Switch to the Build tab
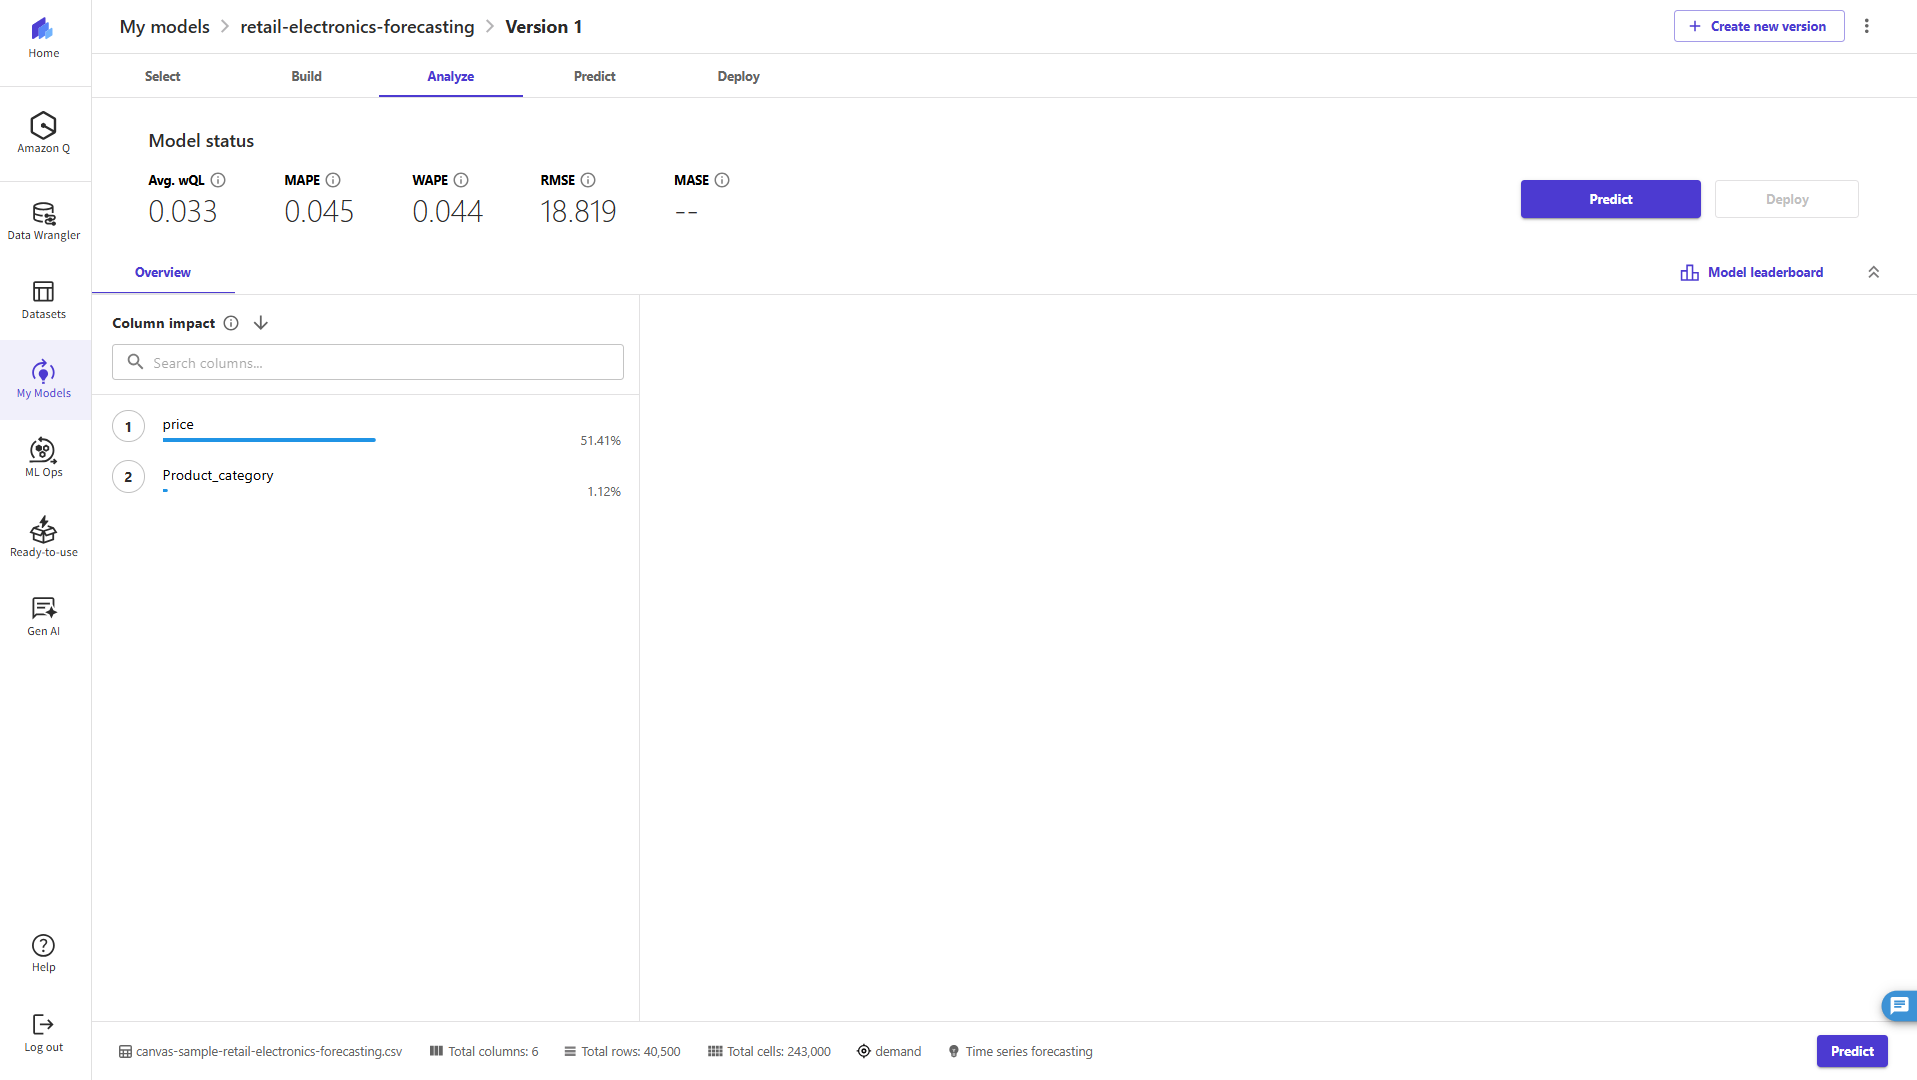1917x1080 pixels. pos(306,76)
